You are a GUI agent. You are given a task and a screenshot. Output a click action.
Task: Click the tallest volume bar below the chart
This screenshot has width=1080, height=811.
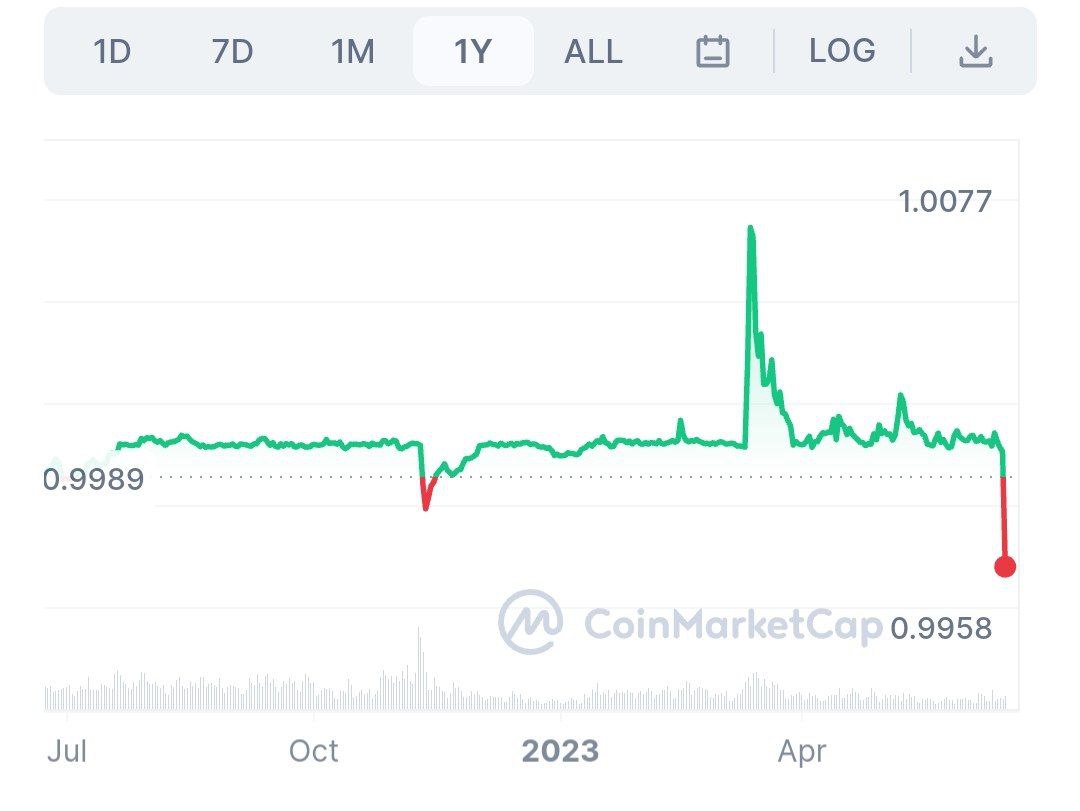[x=418, y=665]
